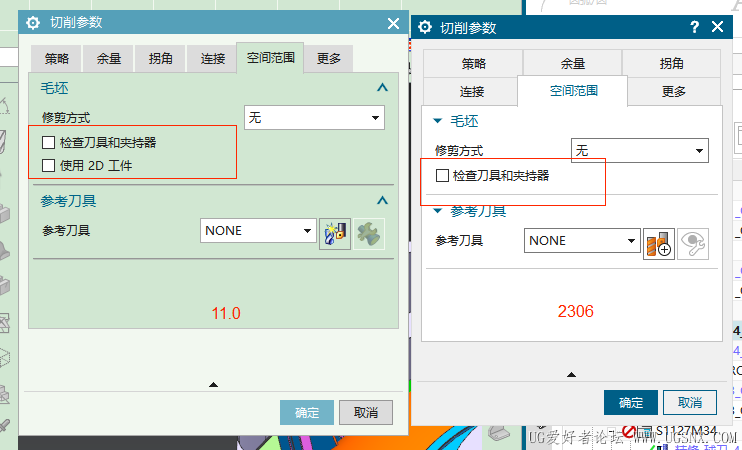Click the gear icon in the 11.0 title bar
The image size is (742, 450).
click(33, 22)
